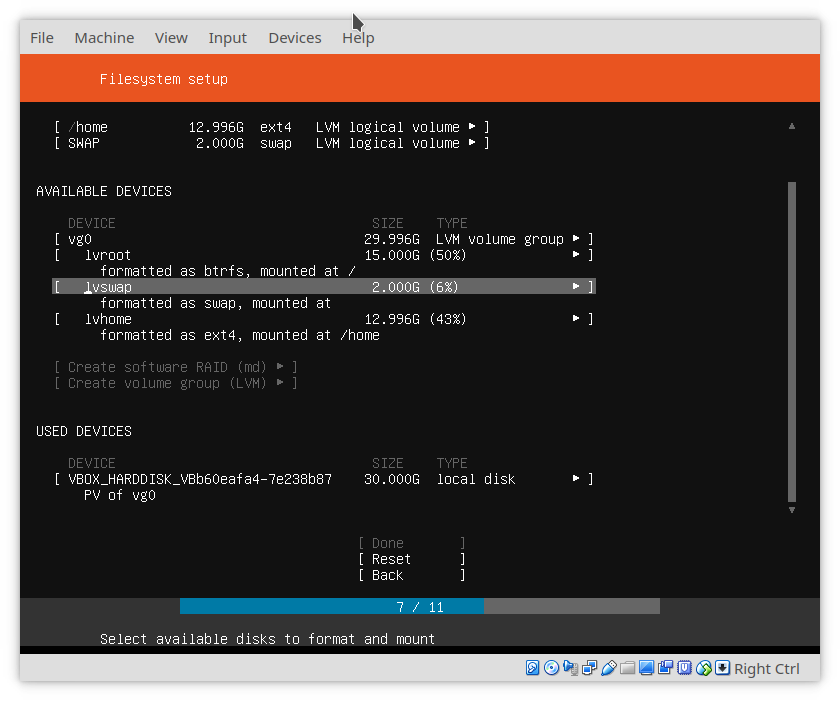This screenshot has width=840, height=701.
Task: Click the mouse integration status icon
Action: point(703,668)
